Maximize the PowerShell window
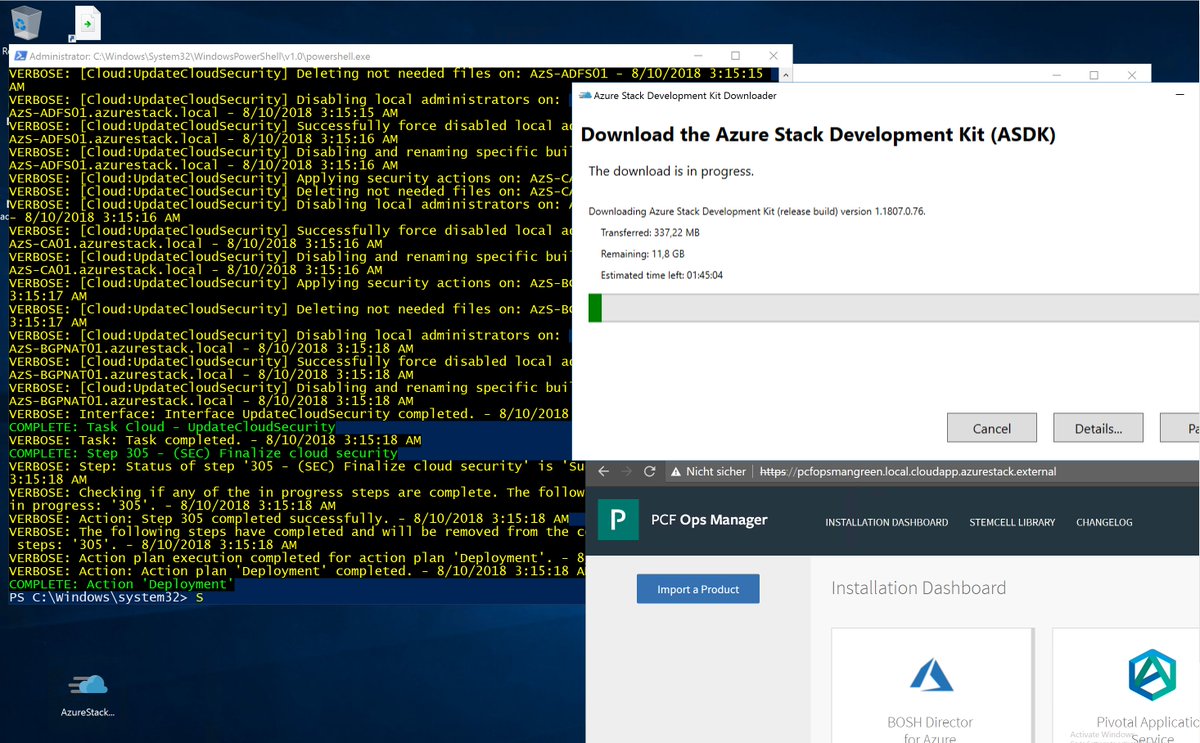This screenshot has width=1200, height=743. click(x=736, y=56)
